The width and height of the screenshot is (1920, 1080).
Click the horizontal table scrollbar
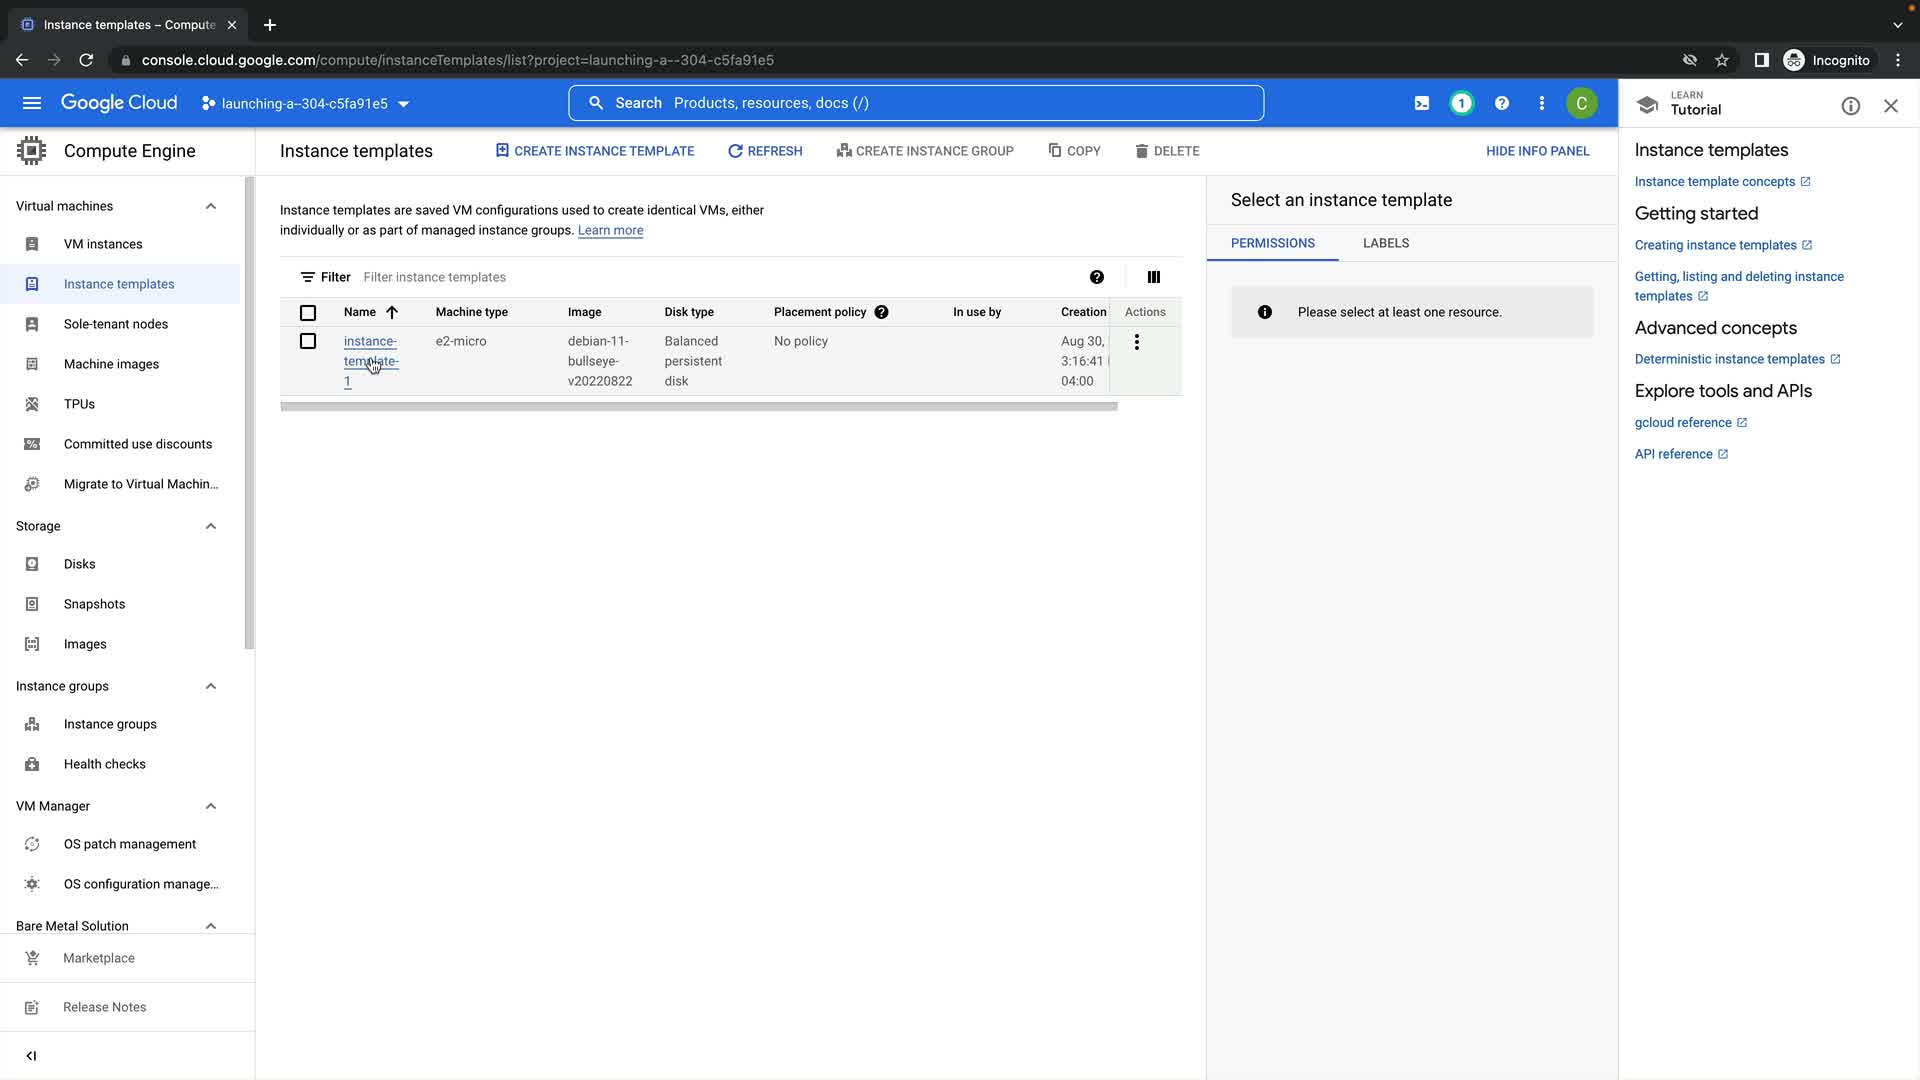click(698, 406)
